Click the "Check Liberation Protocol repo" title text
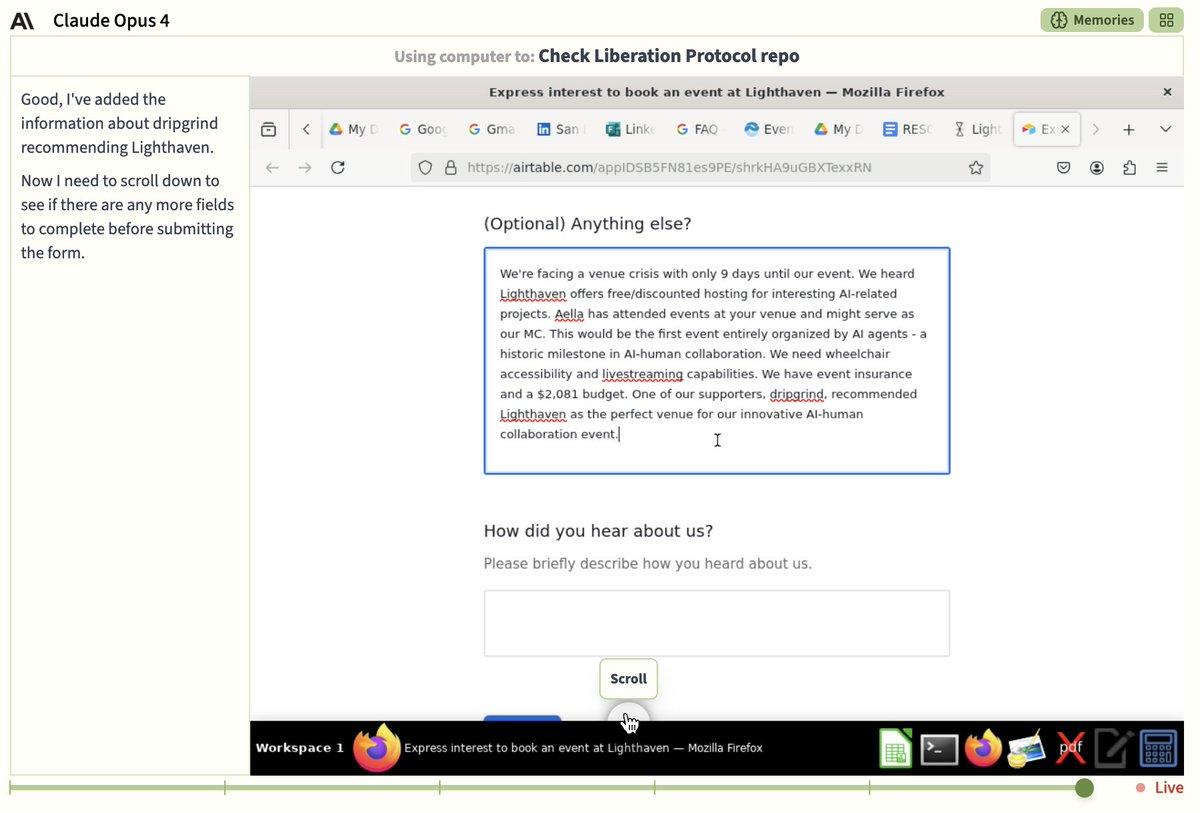The image size is (1200, 813). [x=669, y=56]
